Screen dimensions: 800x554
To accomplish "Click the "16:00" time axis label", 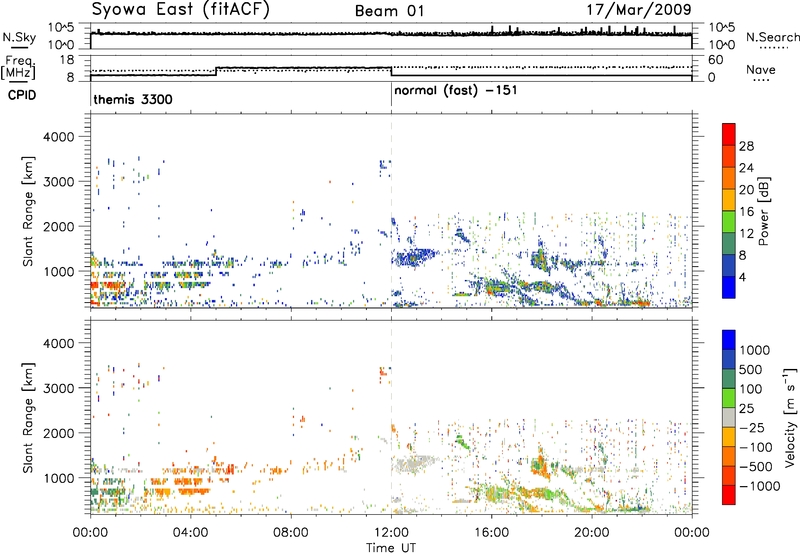I will (x=491, y=533).
